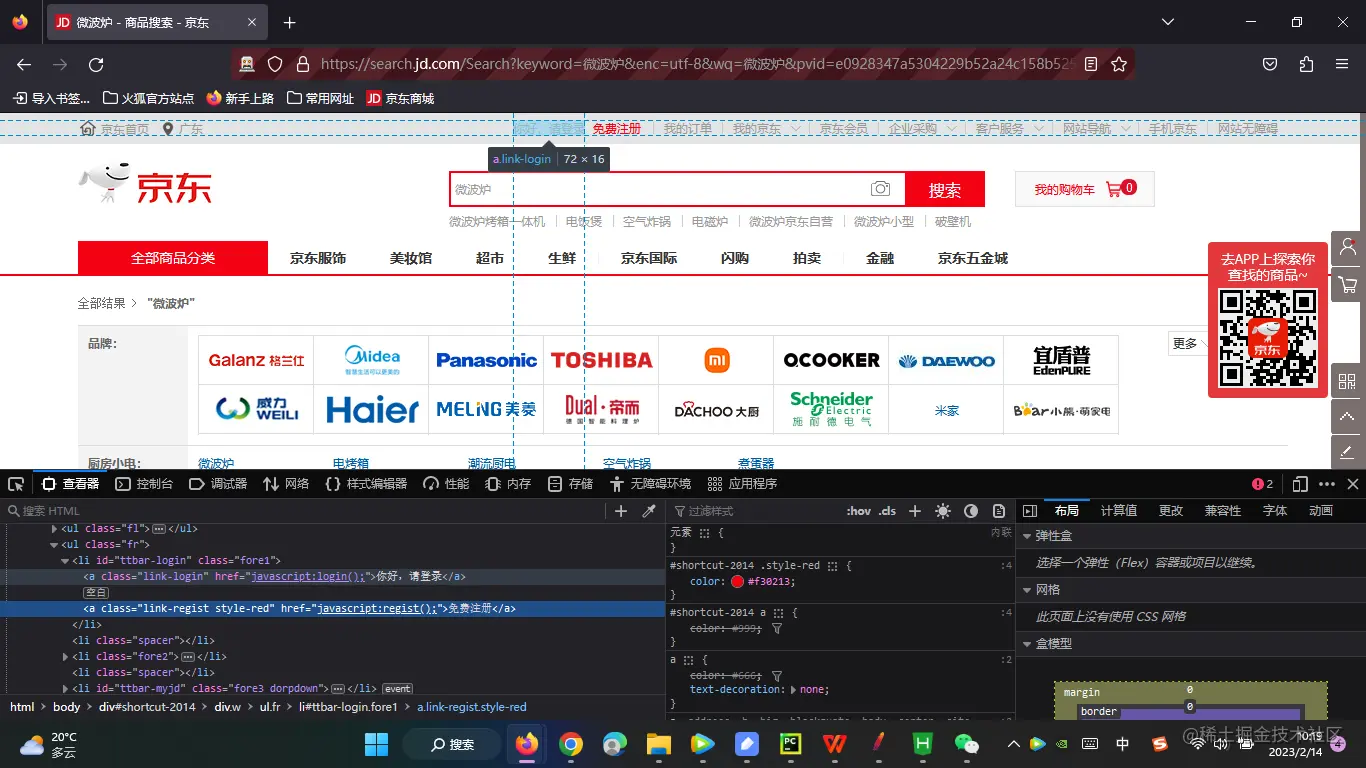Go back with the browser back arrow
Screen dimensions: 1366x768
24,64
